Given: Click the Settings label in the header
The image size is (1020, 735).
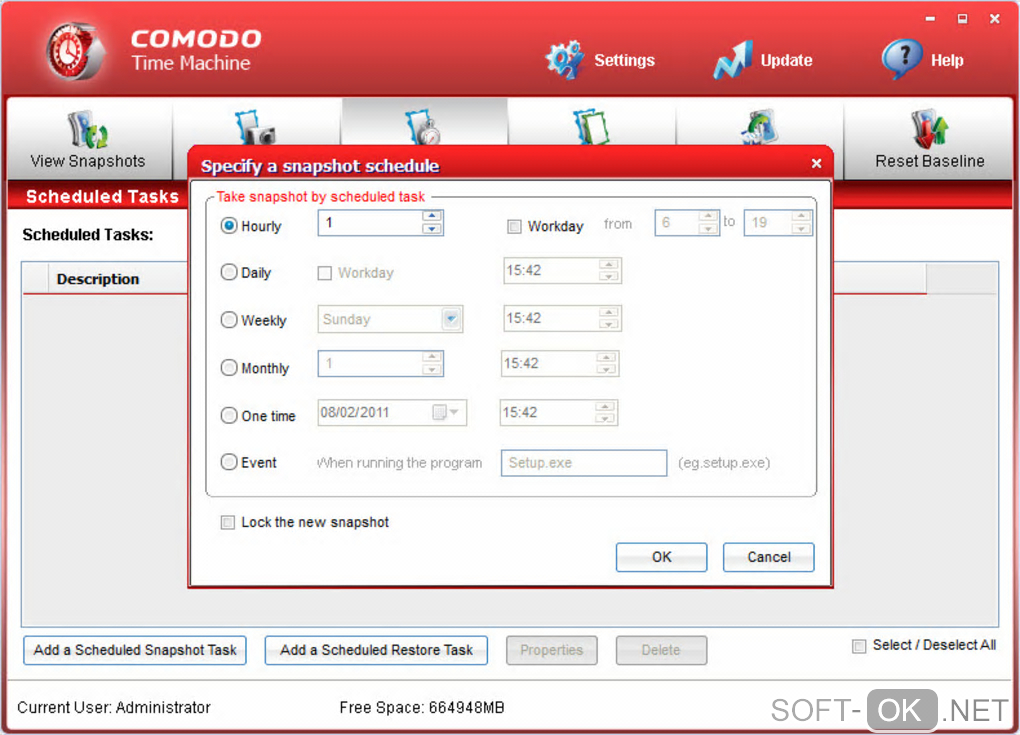Looking at the screenshot, I should 624,60.
